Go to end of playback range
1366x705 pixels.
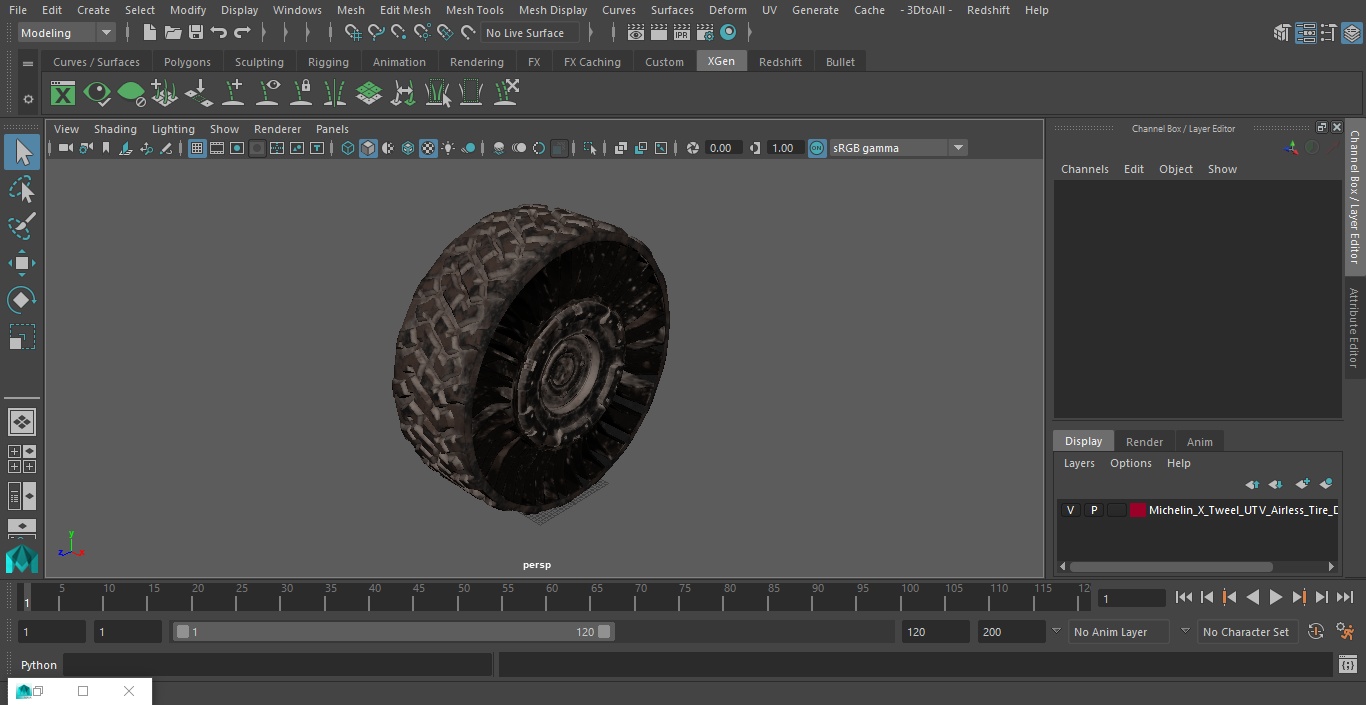1345,597
